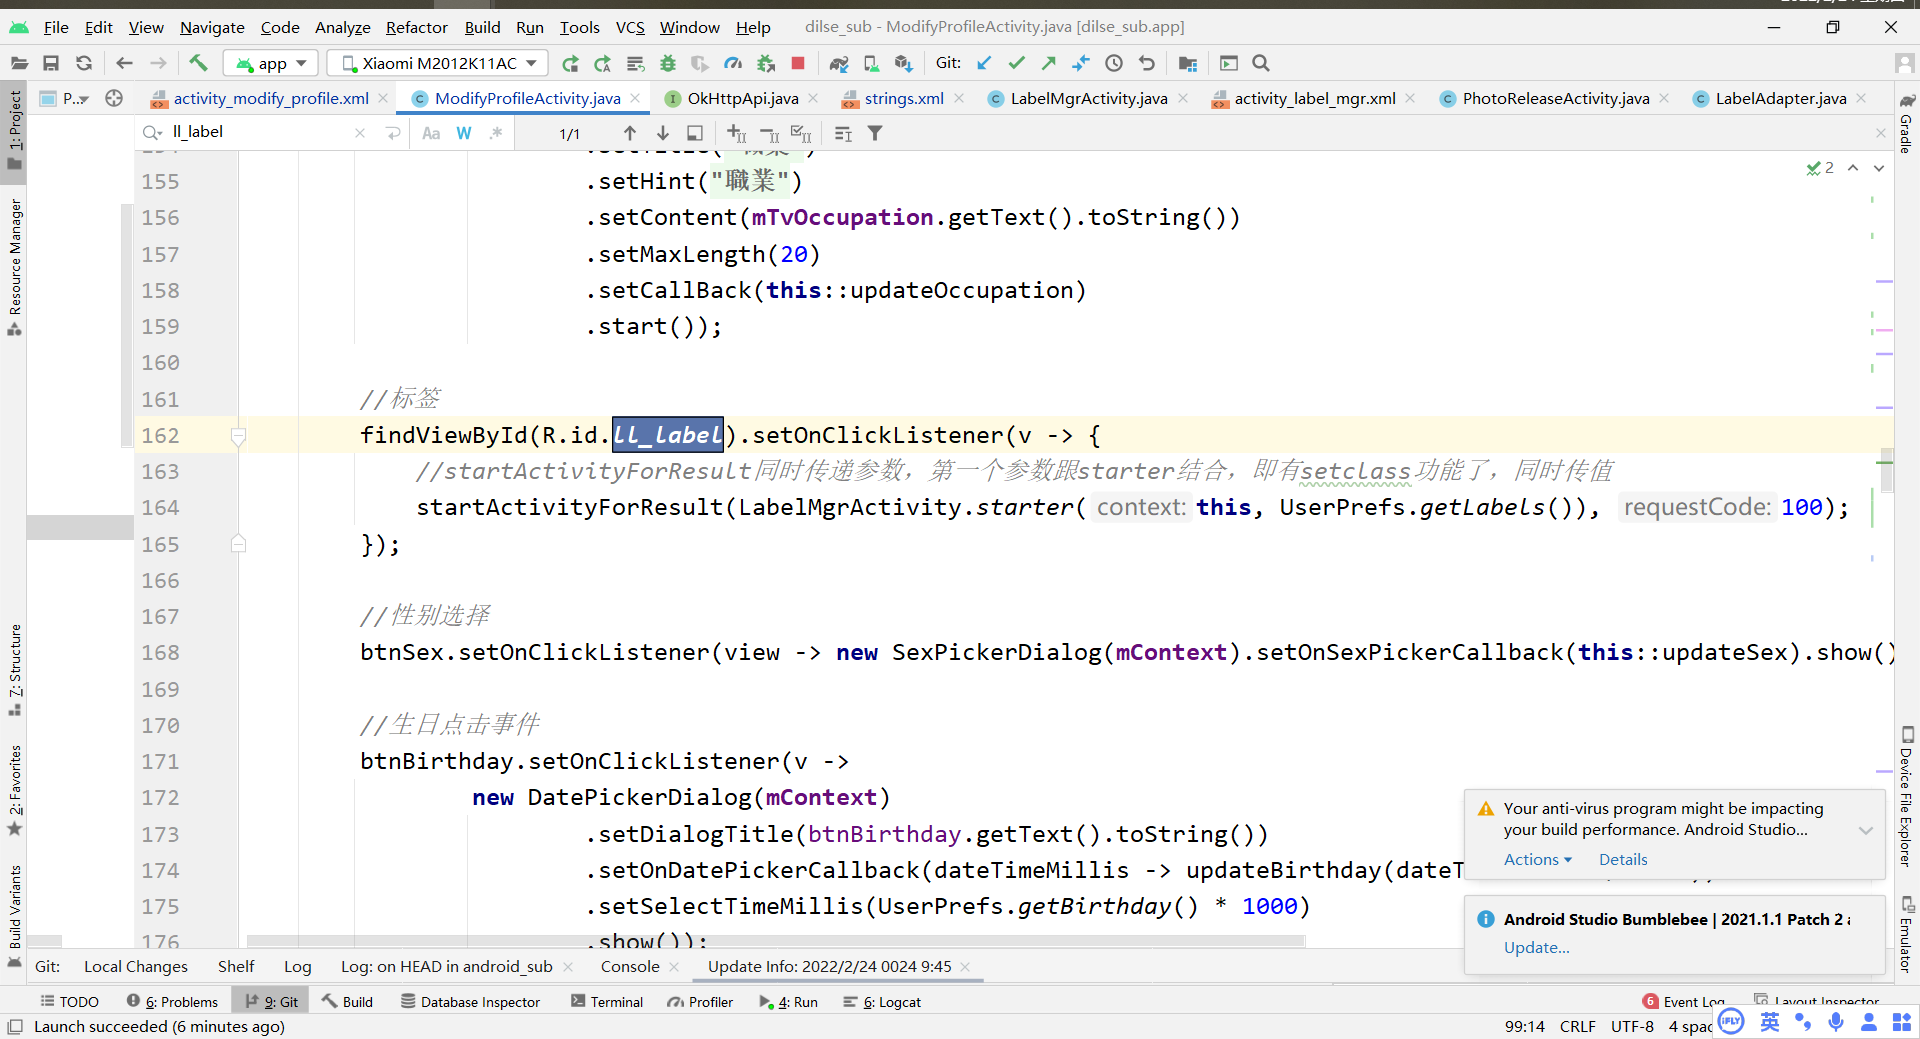The height and width of the screenshot is (1039, 1920).
Task: Open the Gradle side panel
Action: 1906,122
